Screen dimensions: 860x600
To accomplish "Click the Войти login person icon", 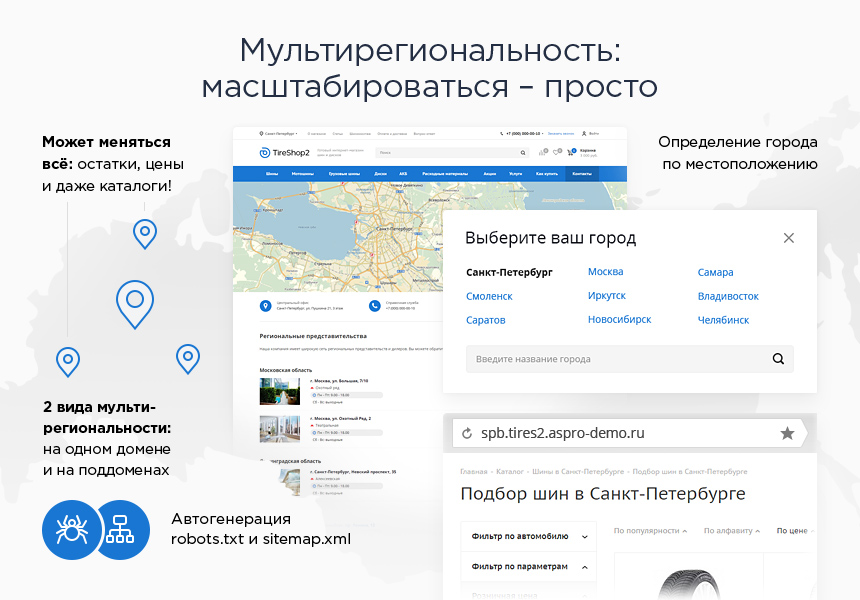I will [586, 133].
